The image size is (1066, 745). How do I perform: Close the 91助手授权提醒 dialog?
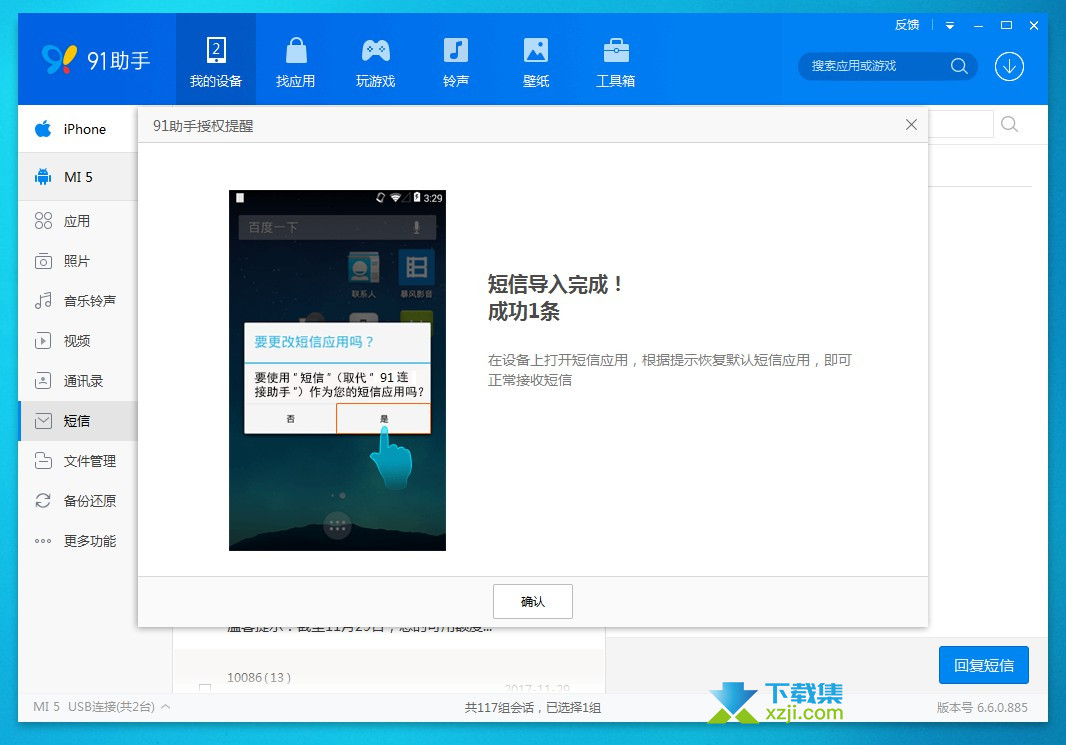coord(911,124)
